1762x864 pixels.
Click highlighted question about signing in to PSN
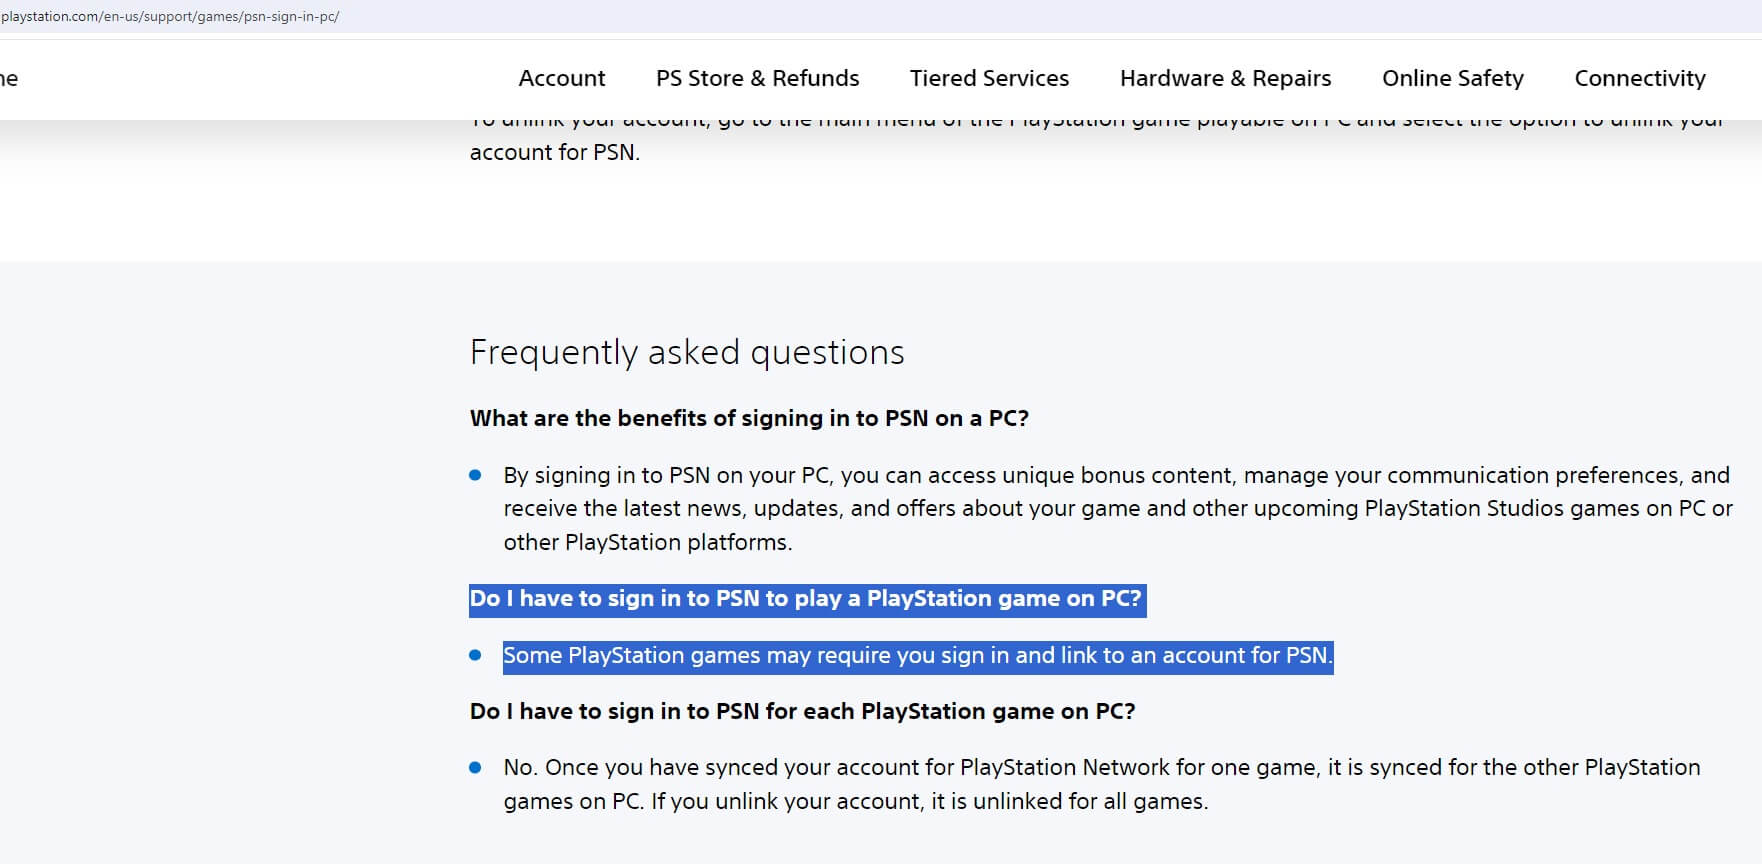click(806, 599)
